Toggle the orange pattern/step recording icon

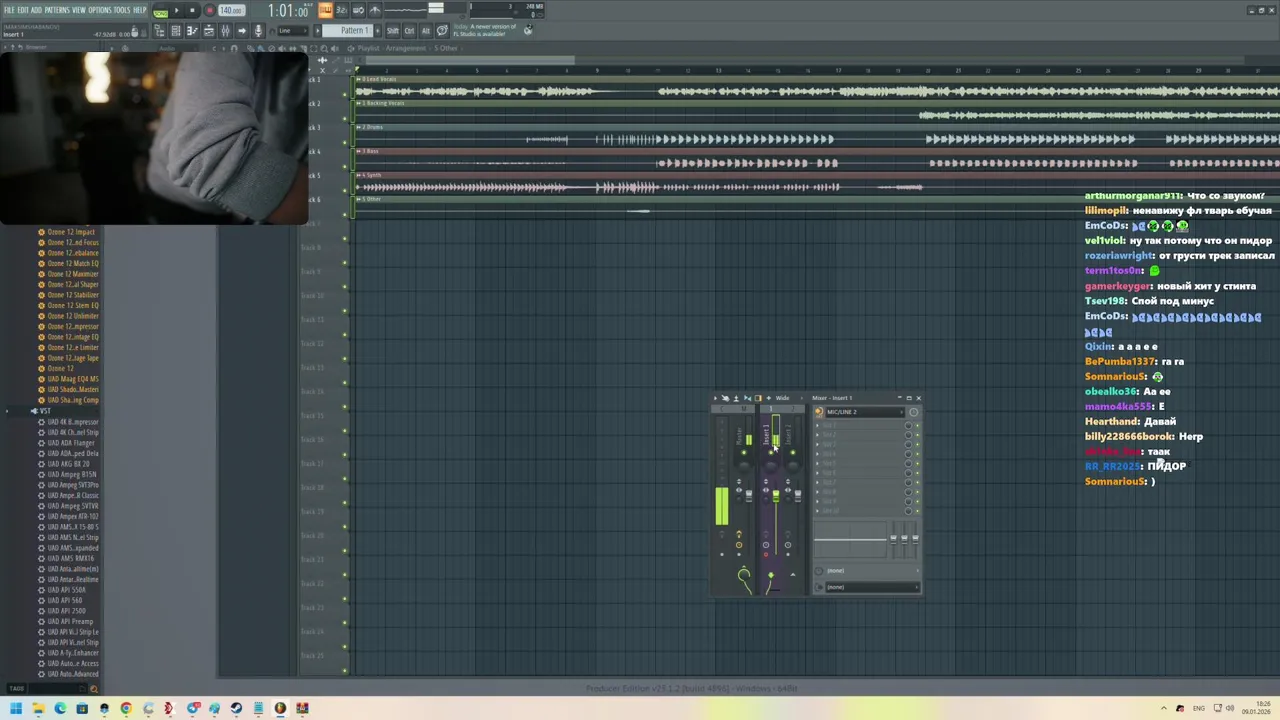[x=325, y=10]
